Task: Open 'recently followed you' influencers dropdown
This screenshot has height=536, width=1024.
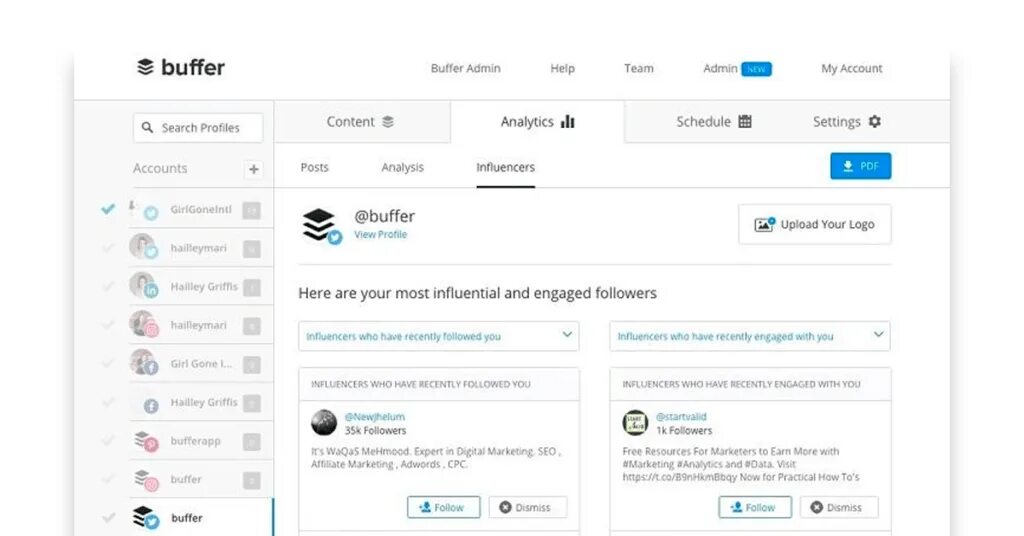Action: pos(439,336)
